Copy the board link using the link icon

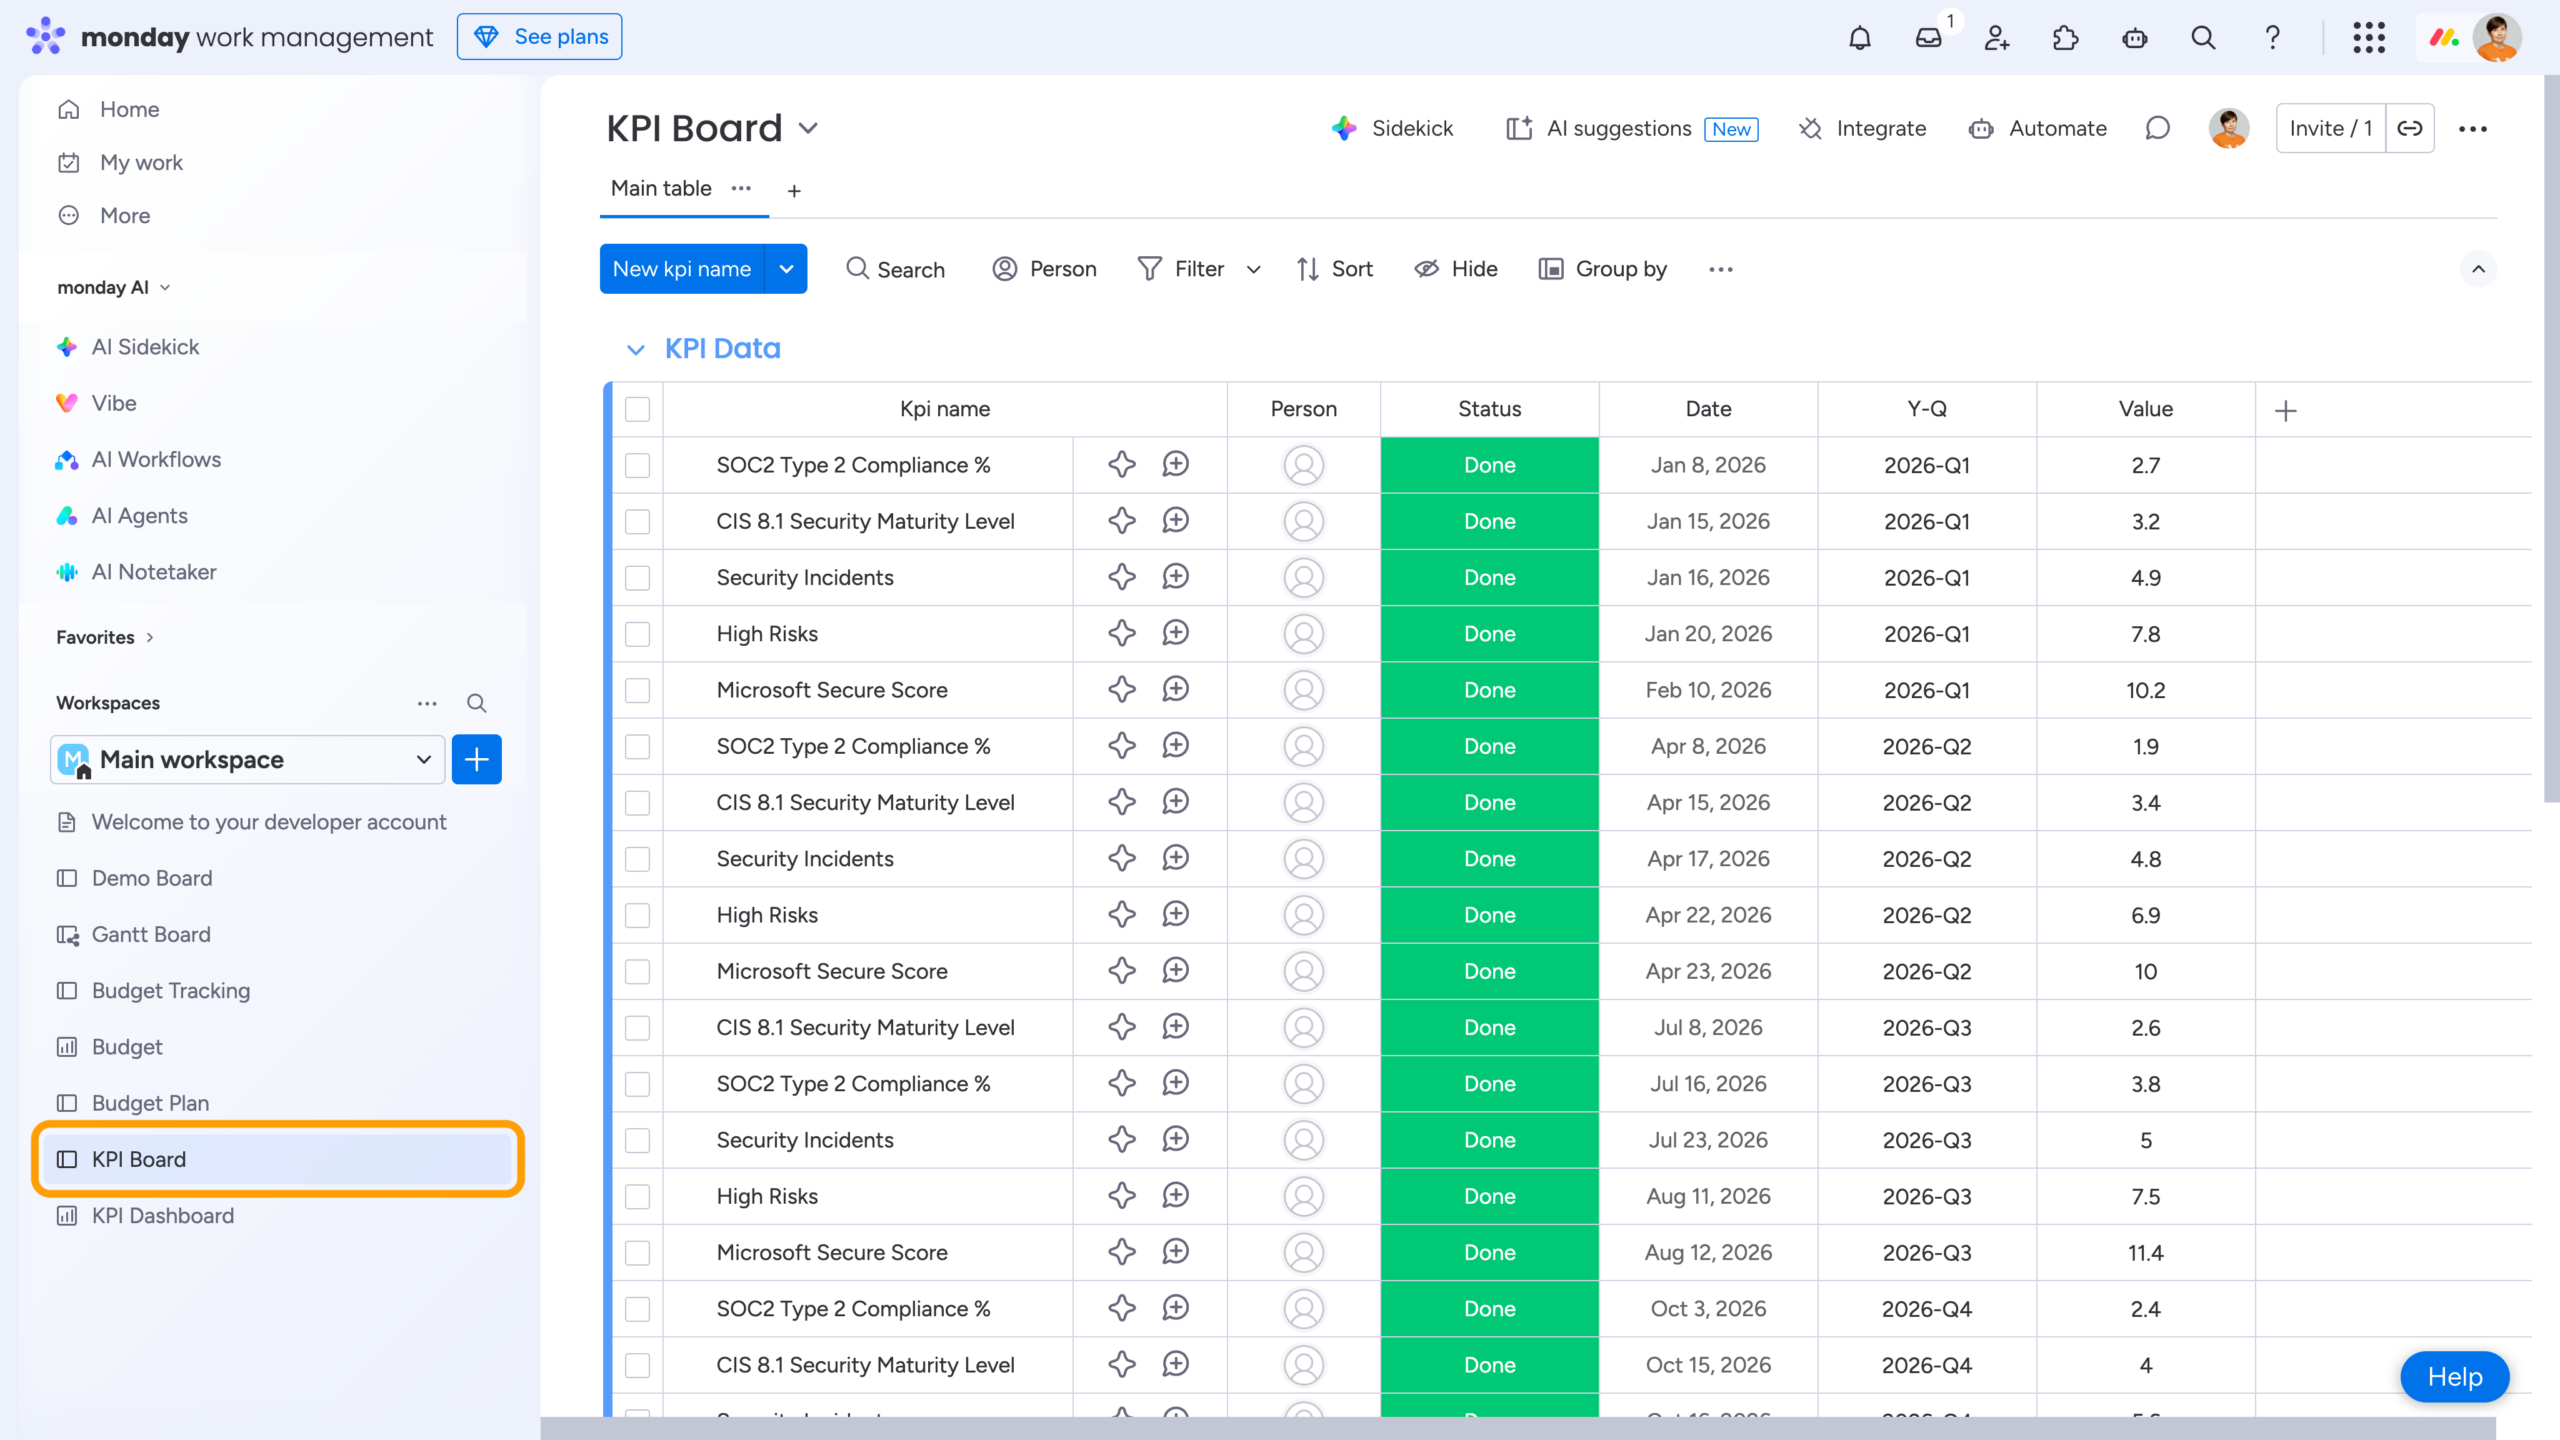[2410, 128]
